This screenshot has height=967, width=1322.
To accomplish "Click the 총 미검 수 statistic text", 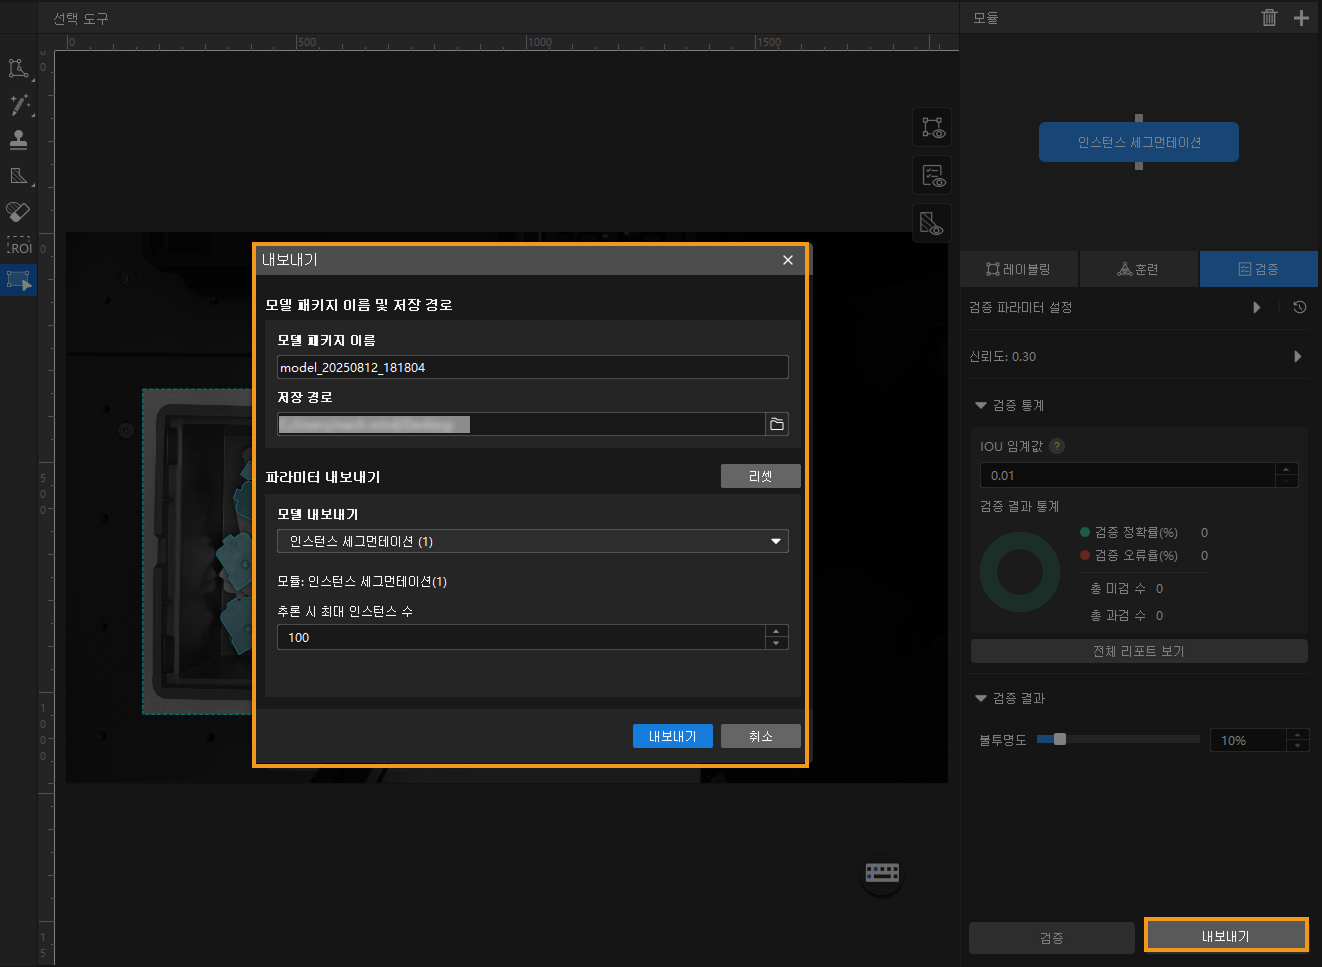I will 1127,588.
